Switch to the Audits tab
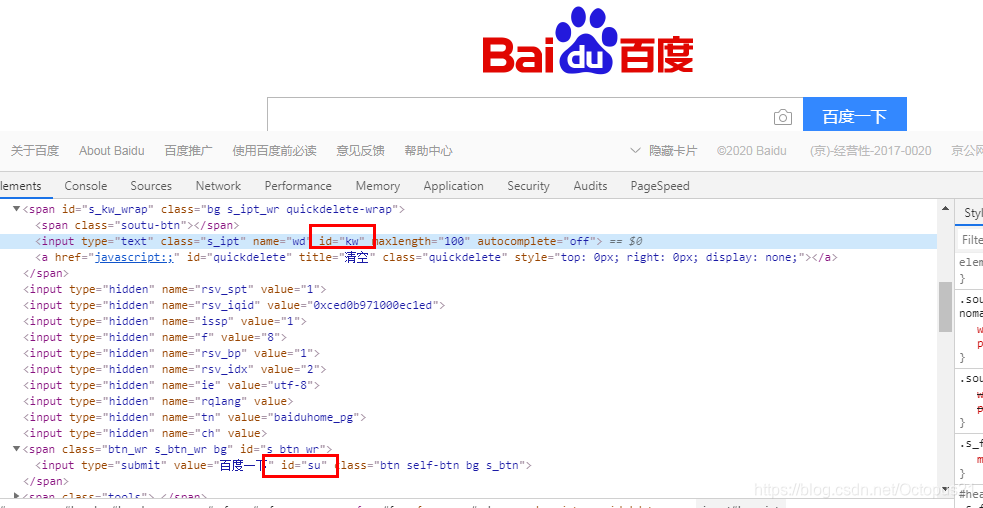 [591, 186]
